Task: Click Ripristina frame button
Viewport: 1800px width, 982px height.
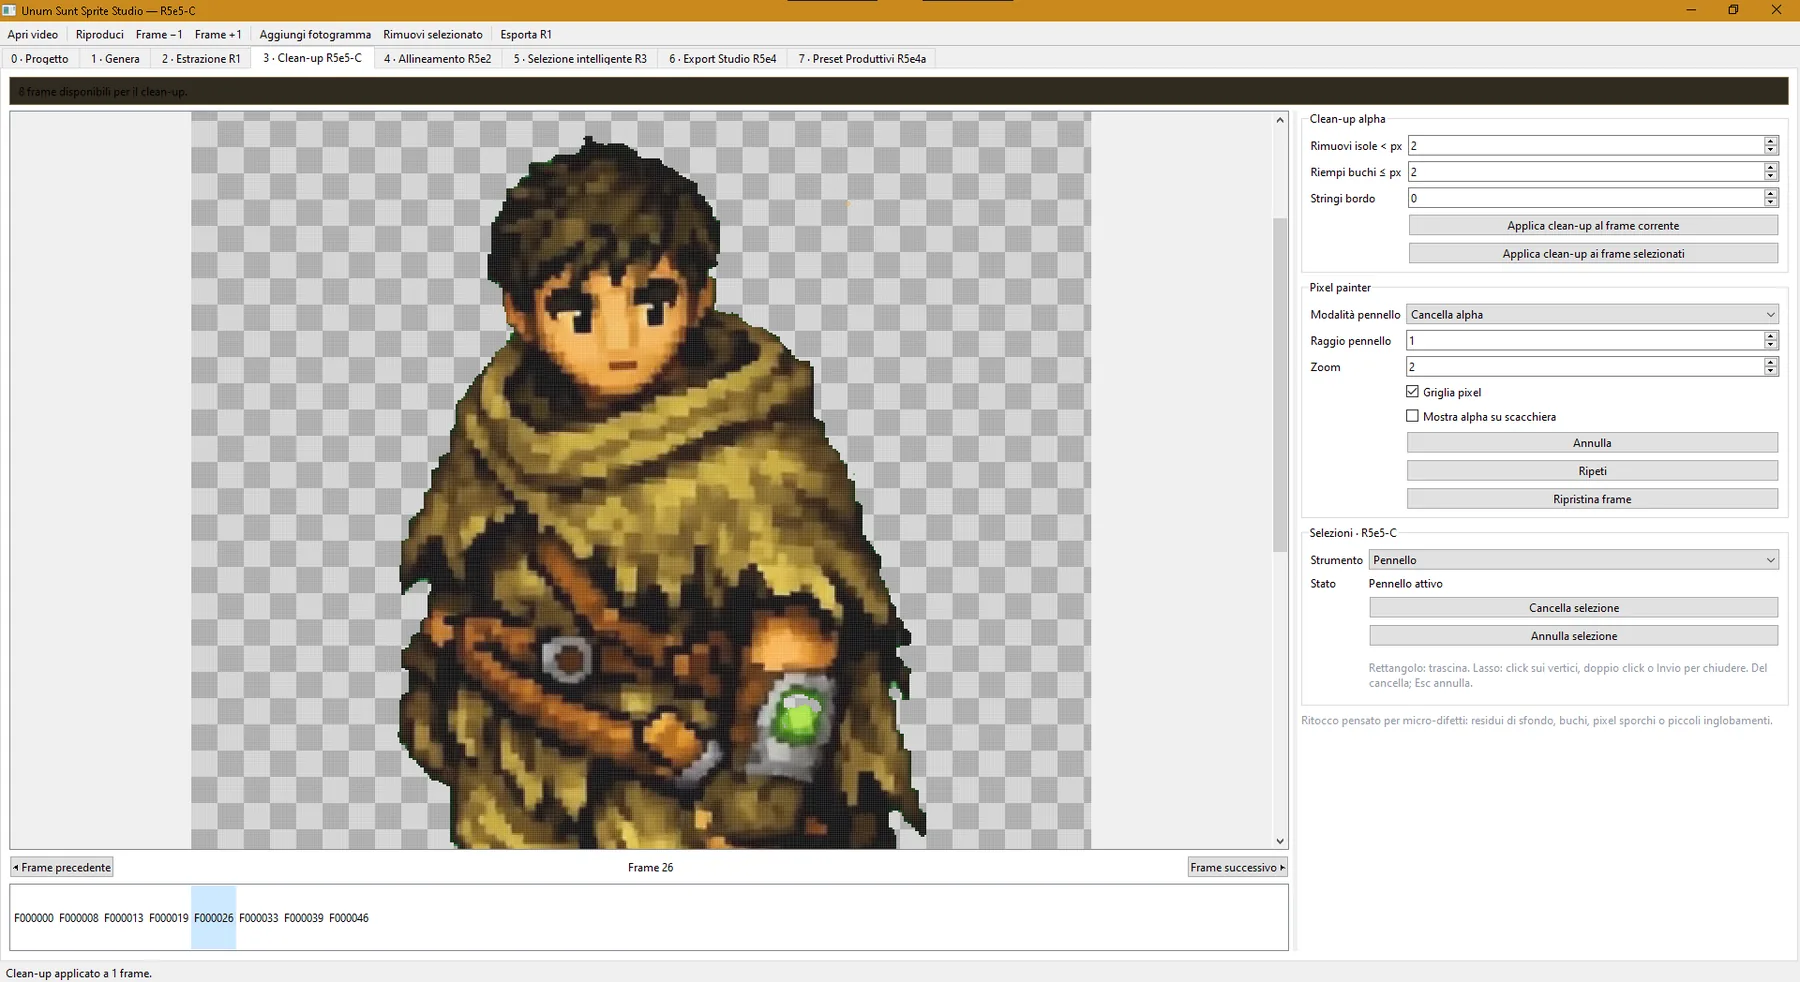Action: coord(1592,499)
